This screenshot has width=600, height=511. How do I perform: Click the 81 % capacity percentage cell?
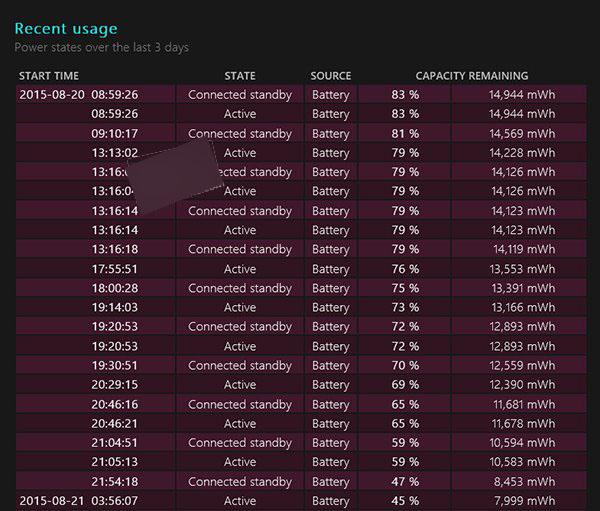(405, 134)
